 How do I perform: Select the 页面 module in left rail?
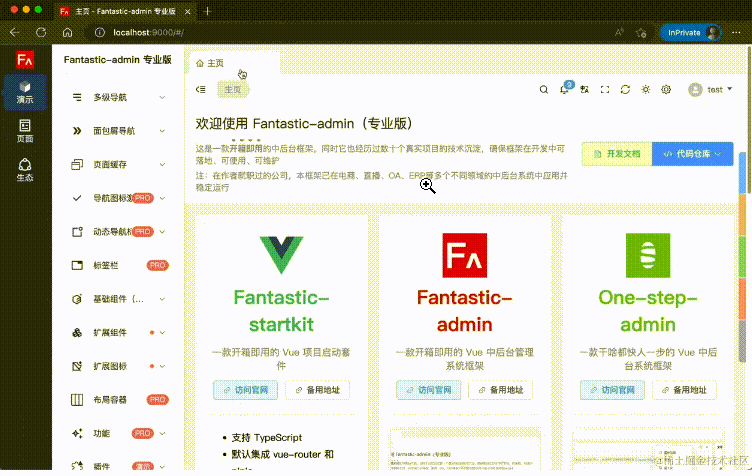point(25,131)
